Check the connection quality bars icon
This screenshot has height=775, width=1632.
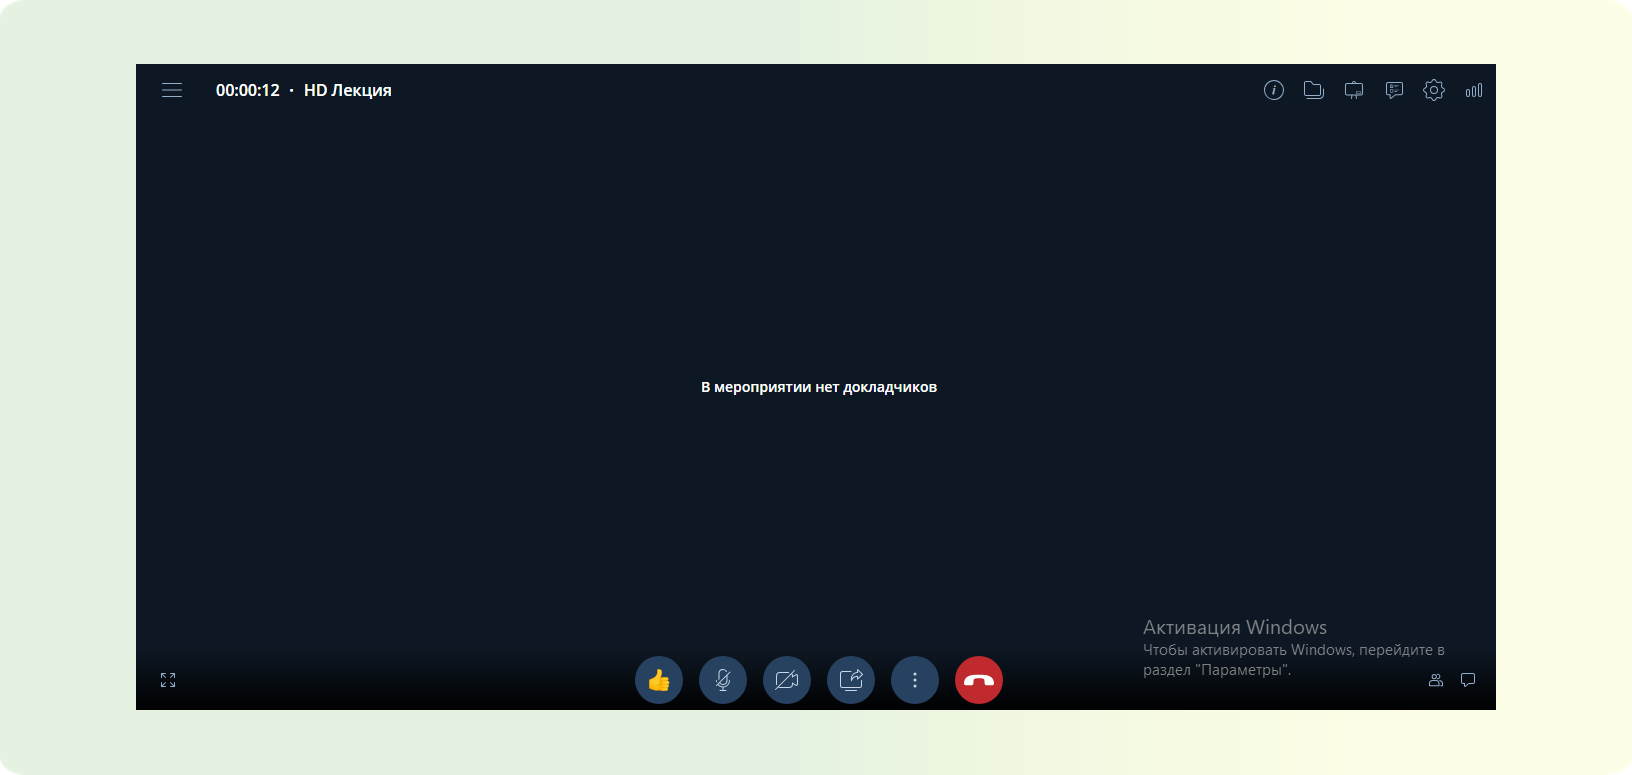pos(1474,90)
